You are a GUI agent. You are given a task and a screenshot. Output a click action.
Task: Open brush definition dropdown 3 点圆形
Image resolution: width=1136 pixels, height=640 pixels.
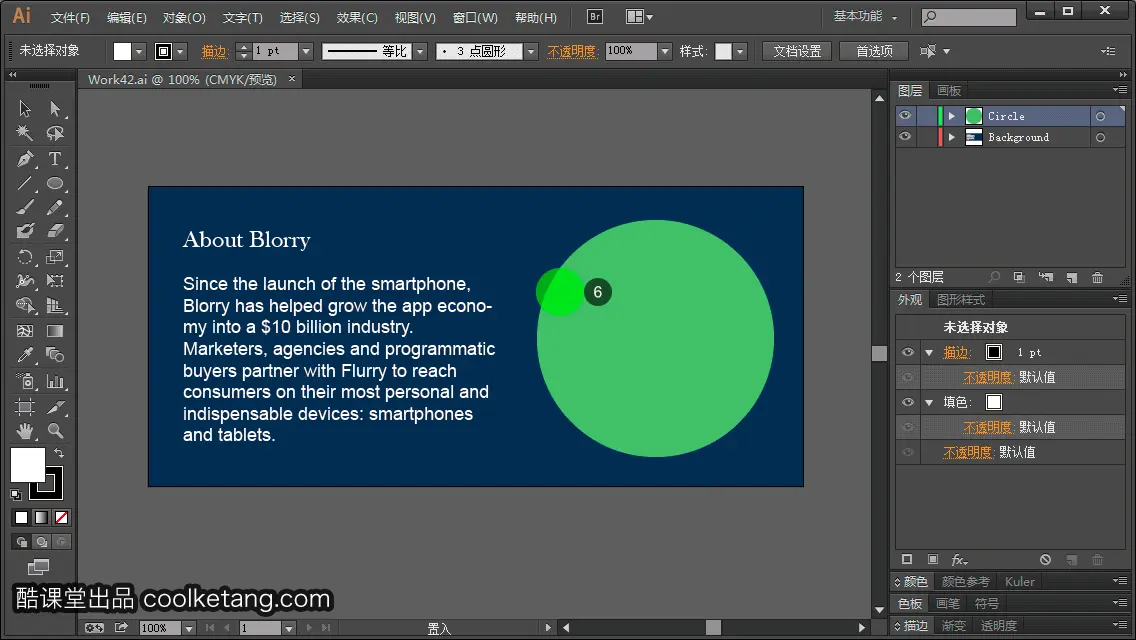click(x=531, y=51)
